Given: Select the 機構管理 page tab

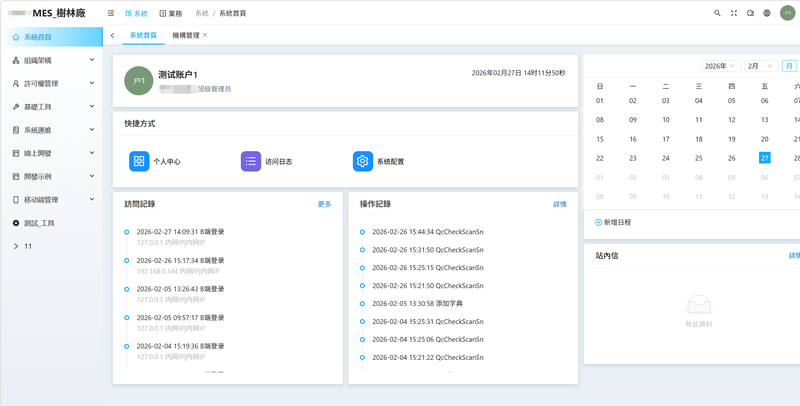Looking at the screenshot, I should pos(186,35).
